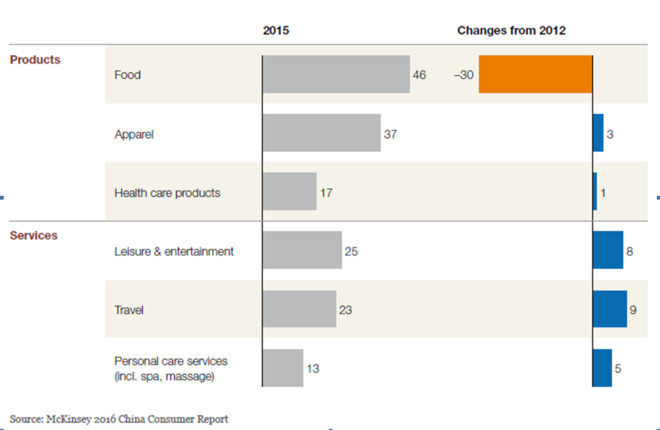Click the gray Food bar for 2015
660x430 pixels.
[x=336, y=75]
